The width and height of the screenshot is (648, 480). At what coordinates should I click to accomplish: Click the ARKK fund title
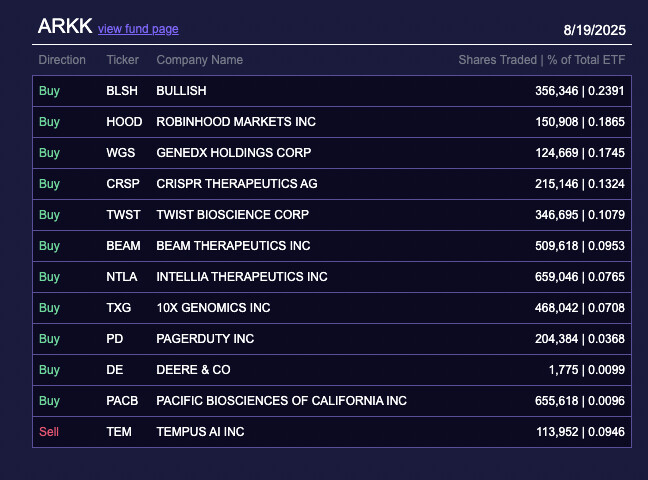coord(65,26)
